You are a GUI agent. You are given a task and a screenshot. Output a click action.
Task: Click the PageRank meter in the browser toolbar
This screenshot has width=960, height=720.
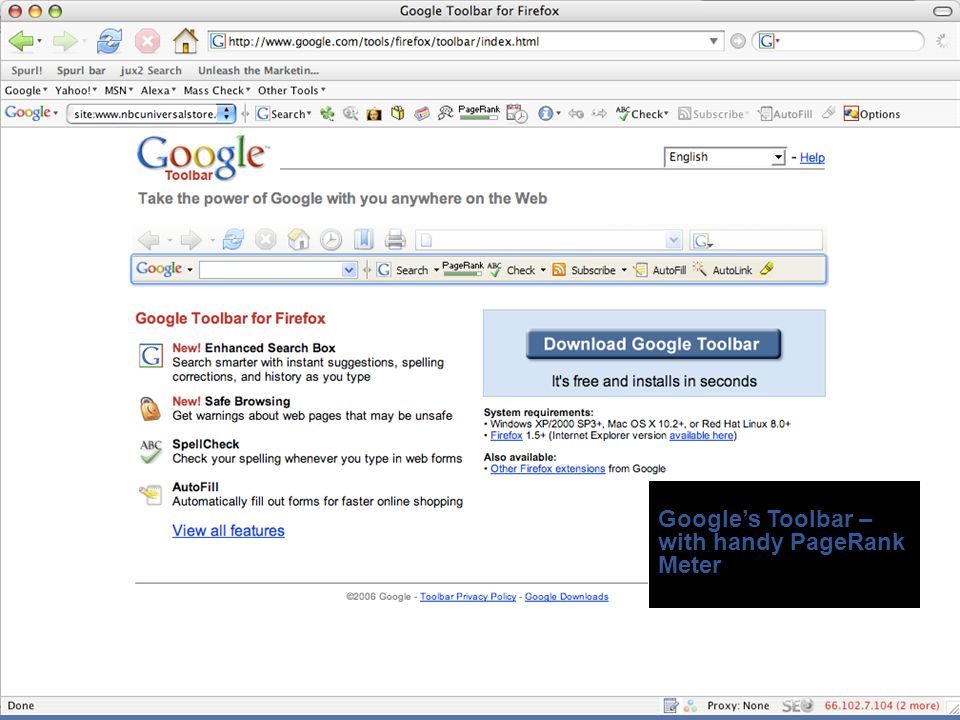tap(479, 113)
